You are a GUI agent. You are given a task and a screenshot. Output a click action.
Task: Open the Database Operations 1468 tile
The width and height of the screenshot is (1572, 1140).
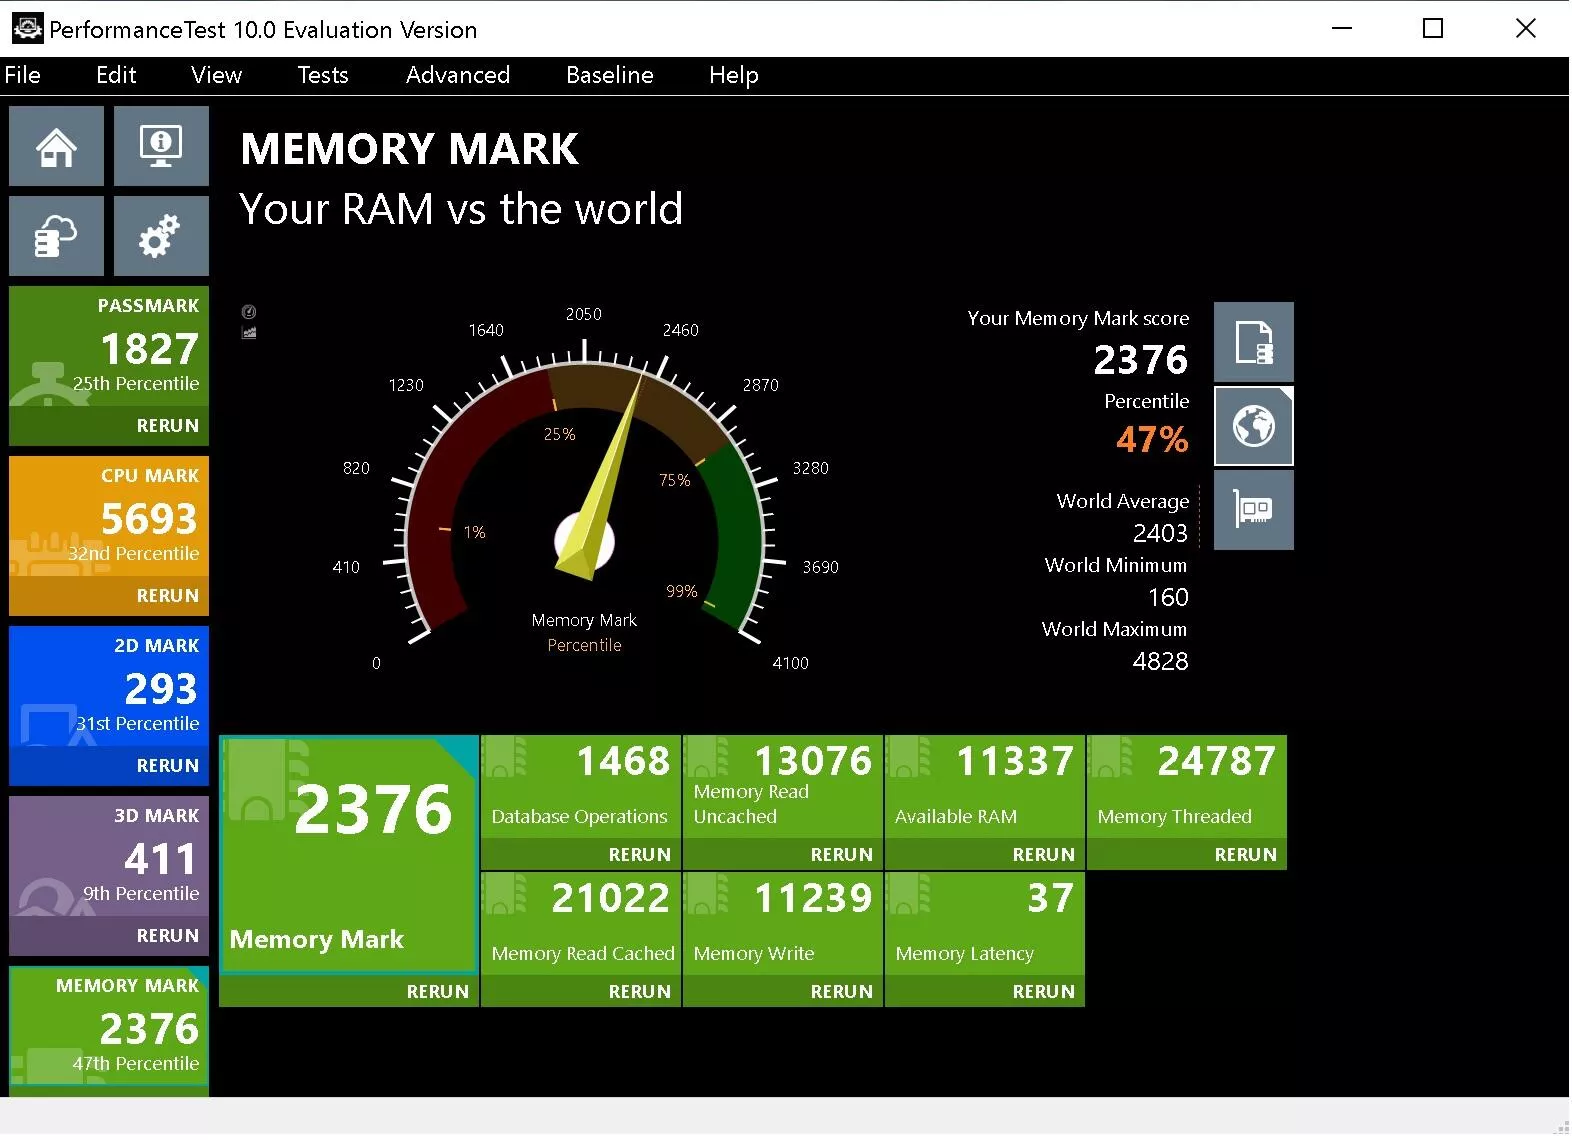(x=581, y=787)
